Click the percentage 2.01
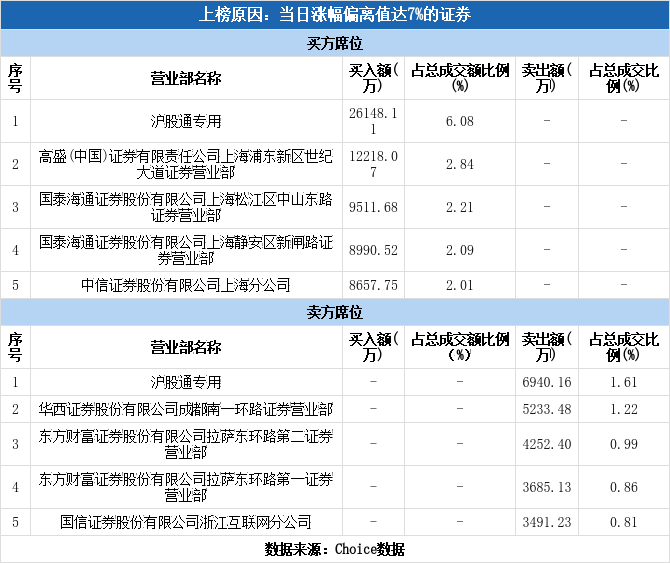 (x=460, y=285)
